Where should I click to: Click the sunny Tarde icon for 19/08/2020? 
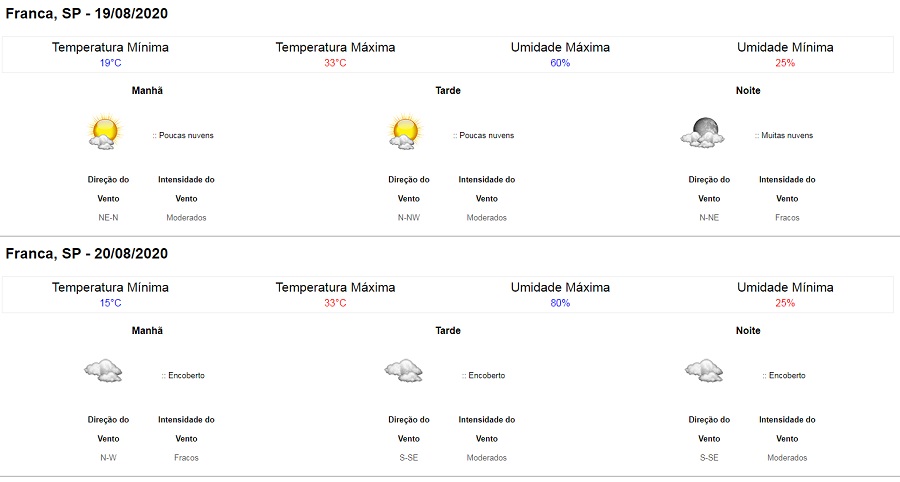(x=405, y=133)
